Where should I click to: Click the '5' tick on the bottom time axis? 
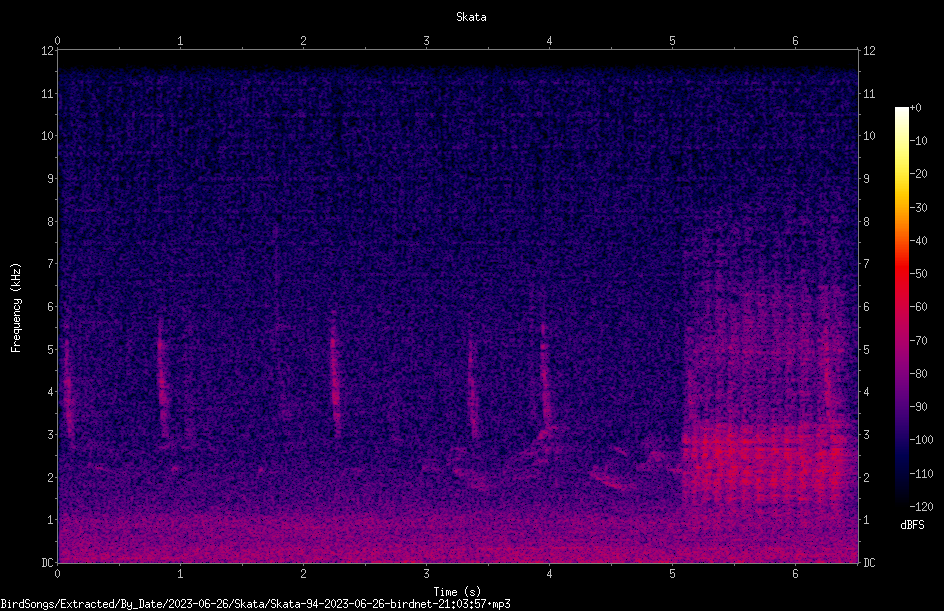tap(672, 574)
